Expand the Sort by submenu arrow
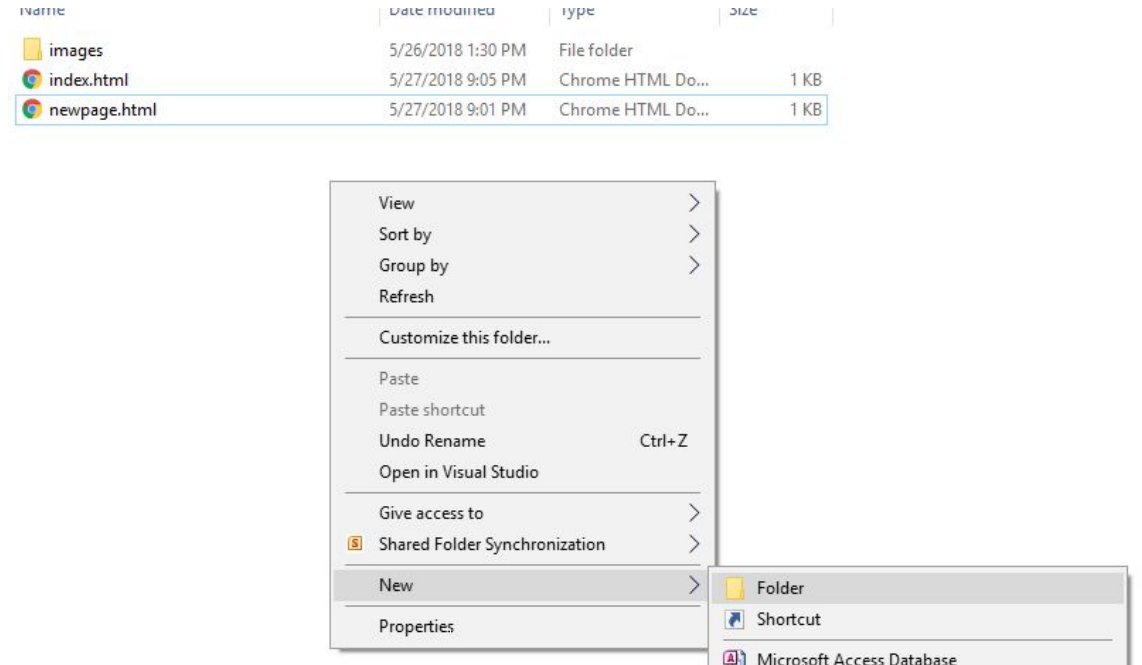The image size is (1142, 665). click(695, 234)
